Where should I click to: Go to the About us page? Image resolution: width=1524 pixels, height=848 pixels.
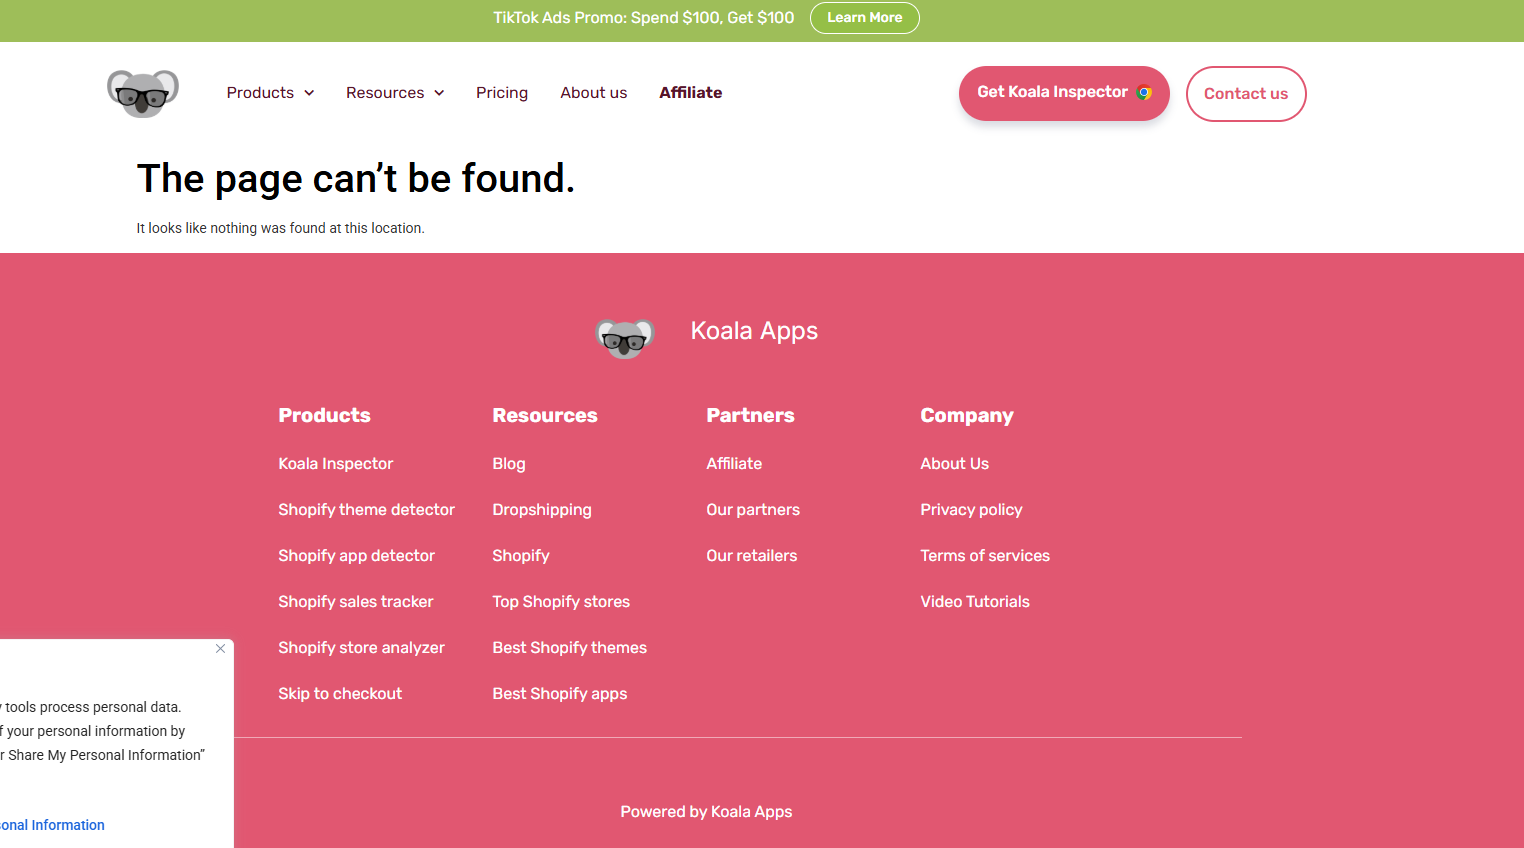(x=594, y=93)
